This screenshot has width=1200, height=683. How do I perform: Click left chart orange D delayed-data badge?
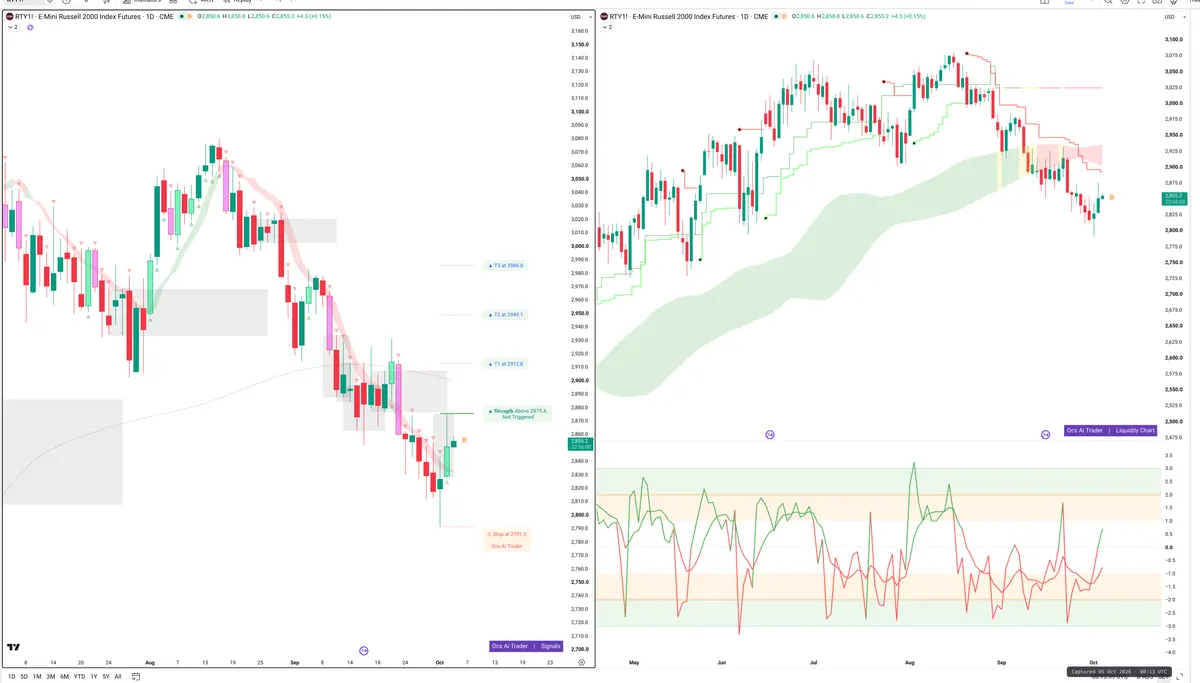tap(189, 16)
